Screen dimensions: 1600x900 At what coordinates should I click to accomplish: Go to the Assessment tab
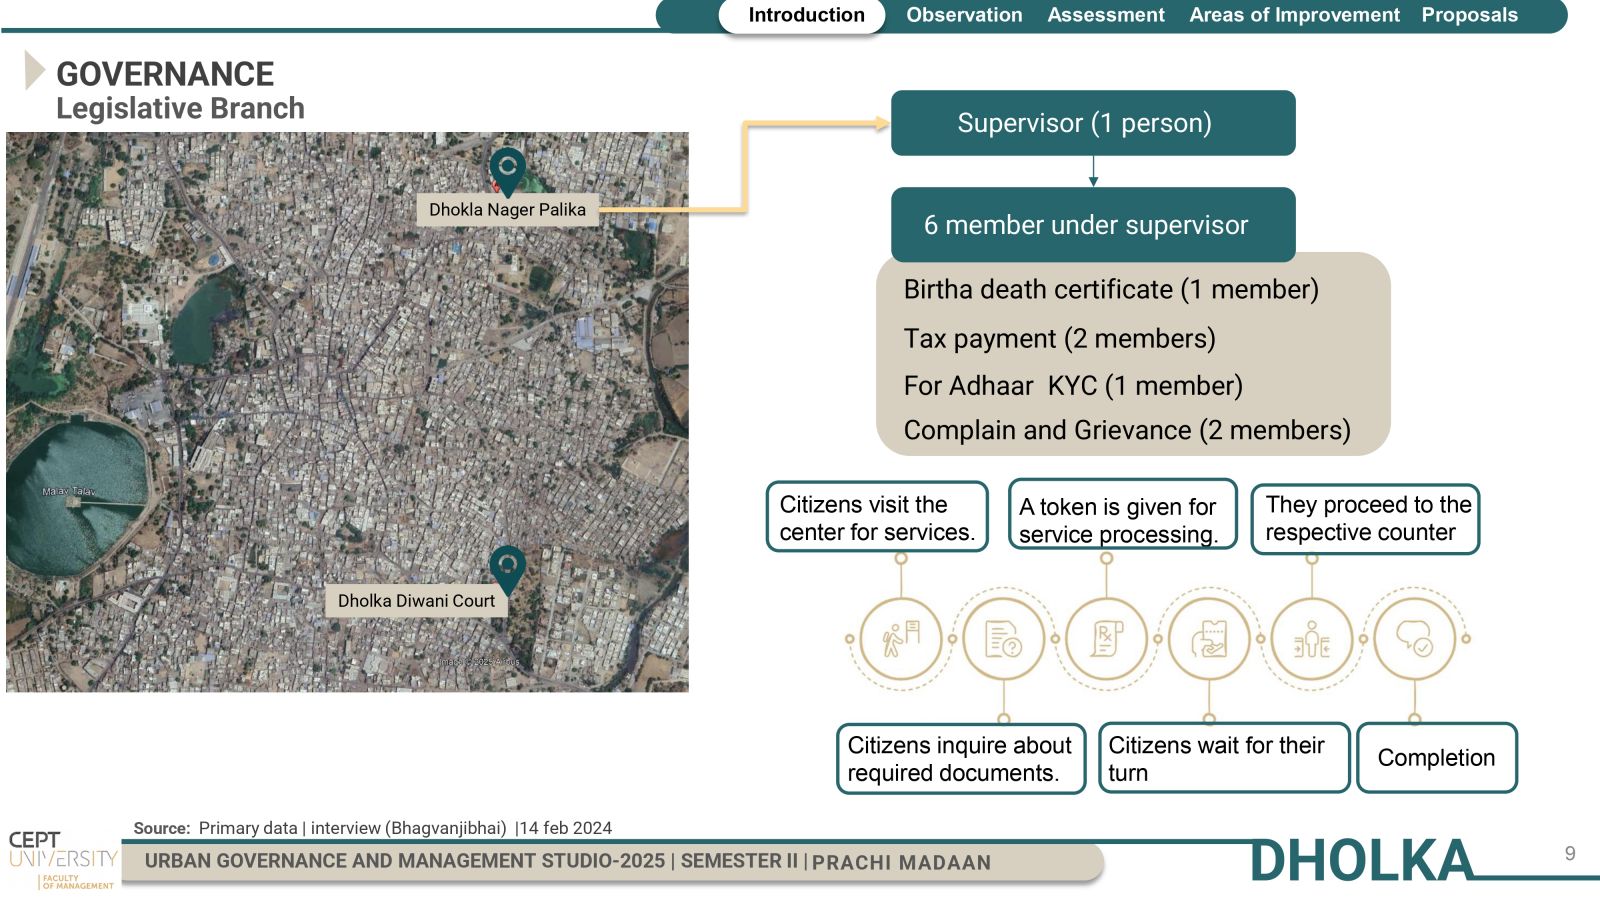(1106, 15)
